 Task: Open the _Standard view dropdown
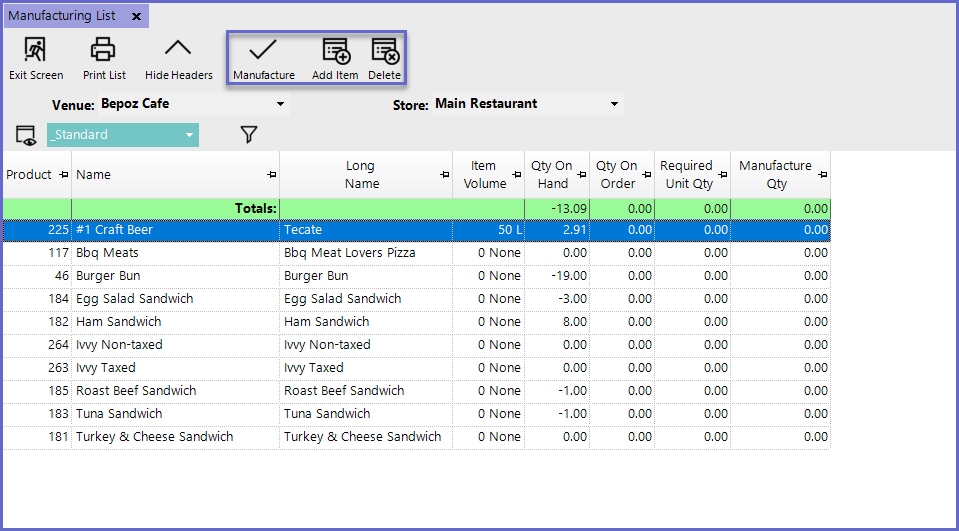point(189,135)
